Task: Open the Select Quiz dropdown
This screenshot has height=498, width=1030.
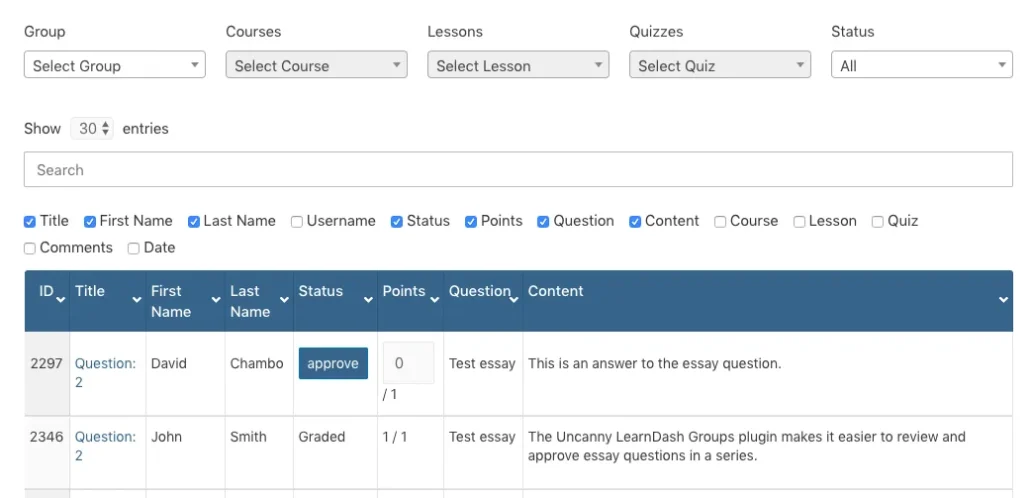Action: pyautogui.click(x=719, y=66)
